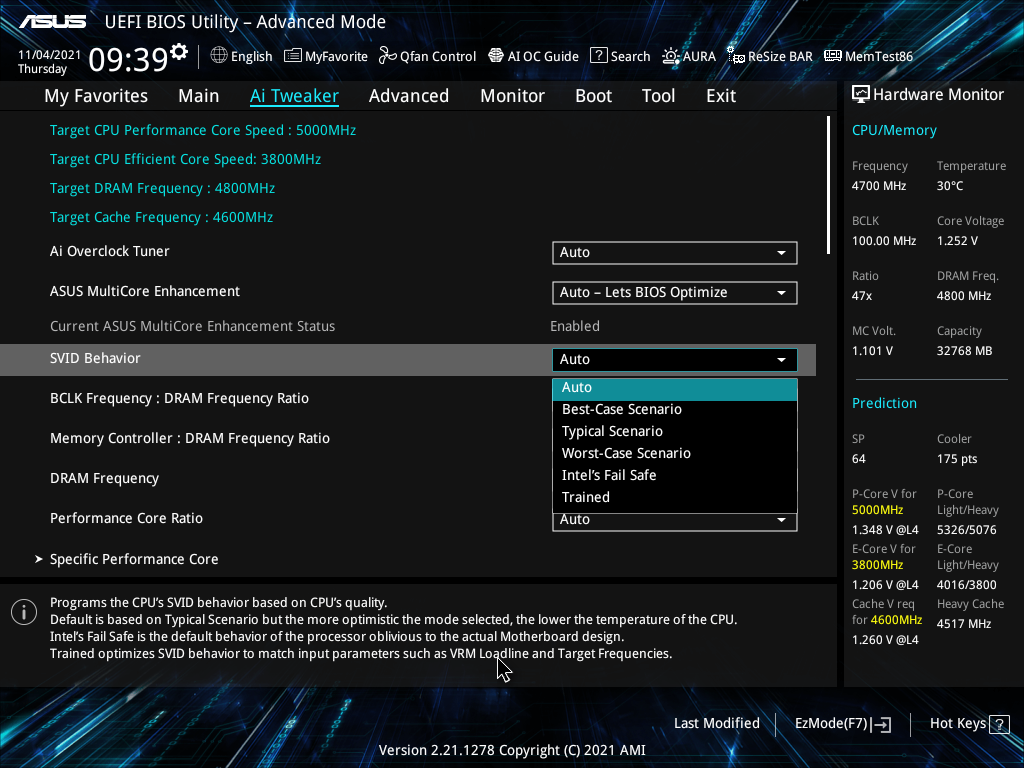
Task: Switch to My Favorites tab
Action: click(96, 96)
